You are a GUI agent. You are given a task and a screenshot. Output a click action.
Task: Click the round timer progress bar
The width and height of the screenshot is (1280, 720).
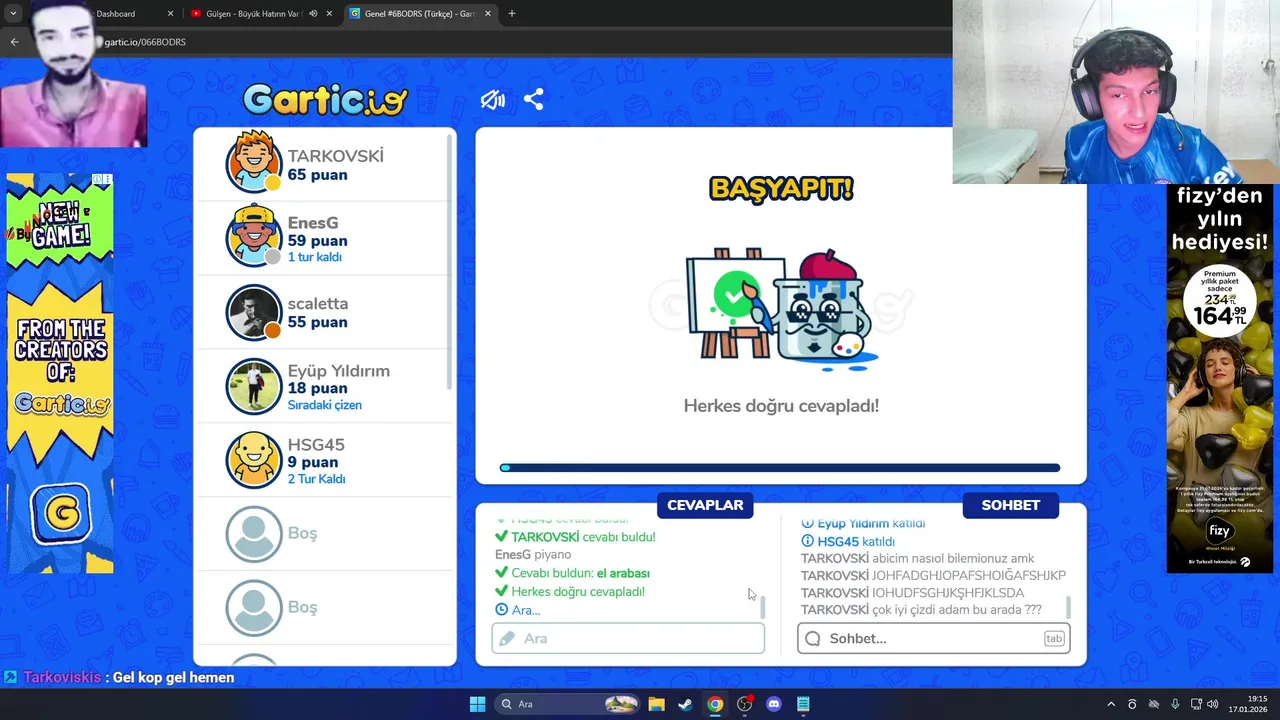click(780, 468)
